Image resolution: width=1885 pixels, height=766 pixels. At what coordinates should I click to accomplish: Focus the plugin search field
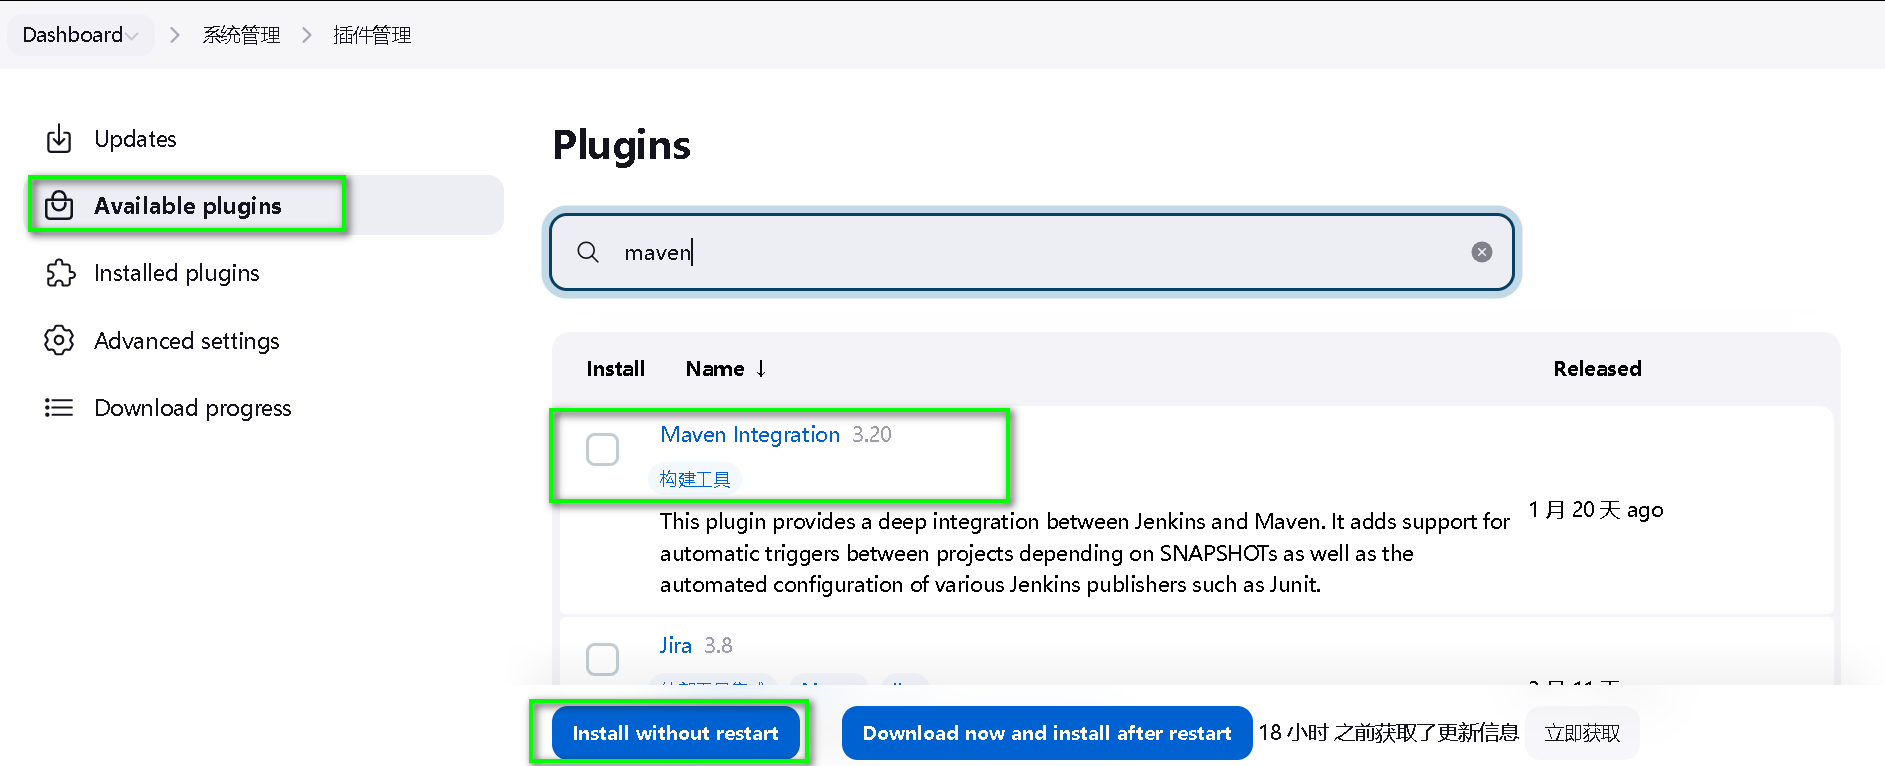tap(1032, 252)
